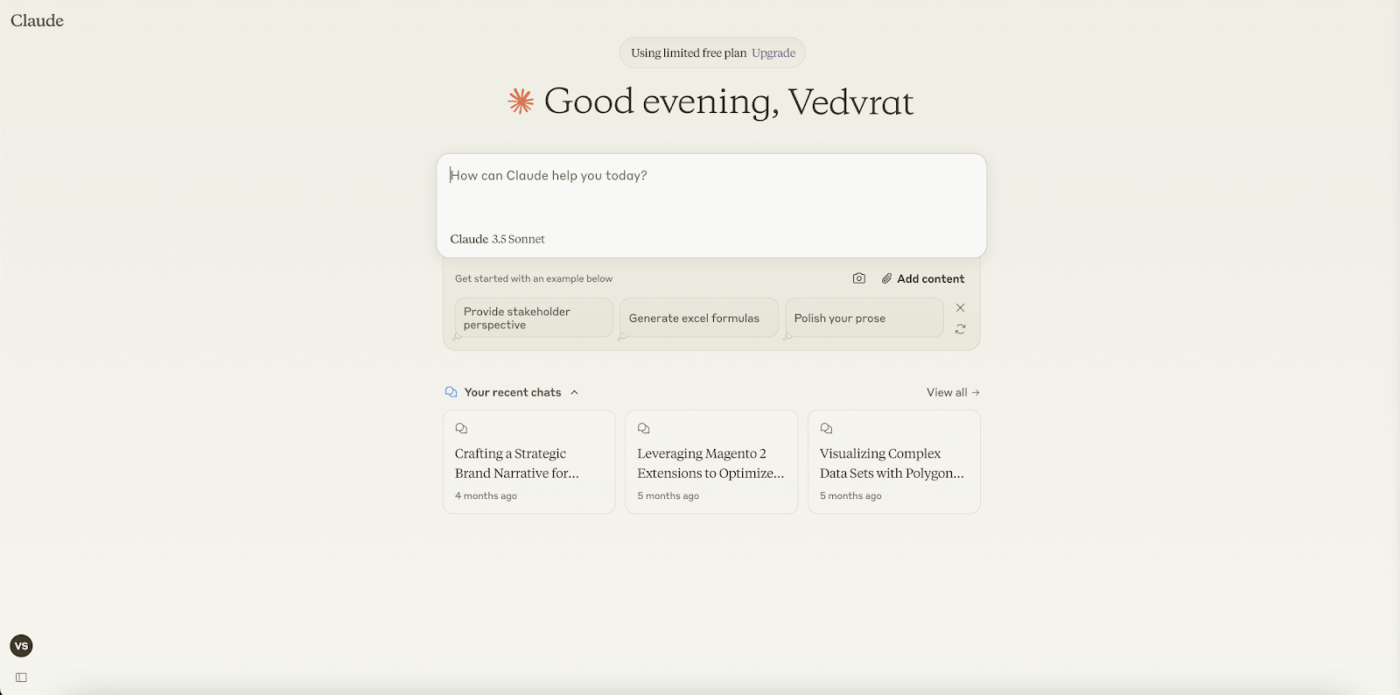Click chat icon on Visualizing Complex Data card
The height and width of the screenshot is (695, 1400).
tap(826, 428)
